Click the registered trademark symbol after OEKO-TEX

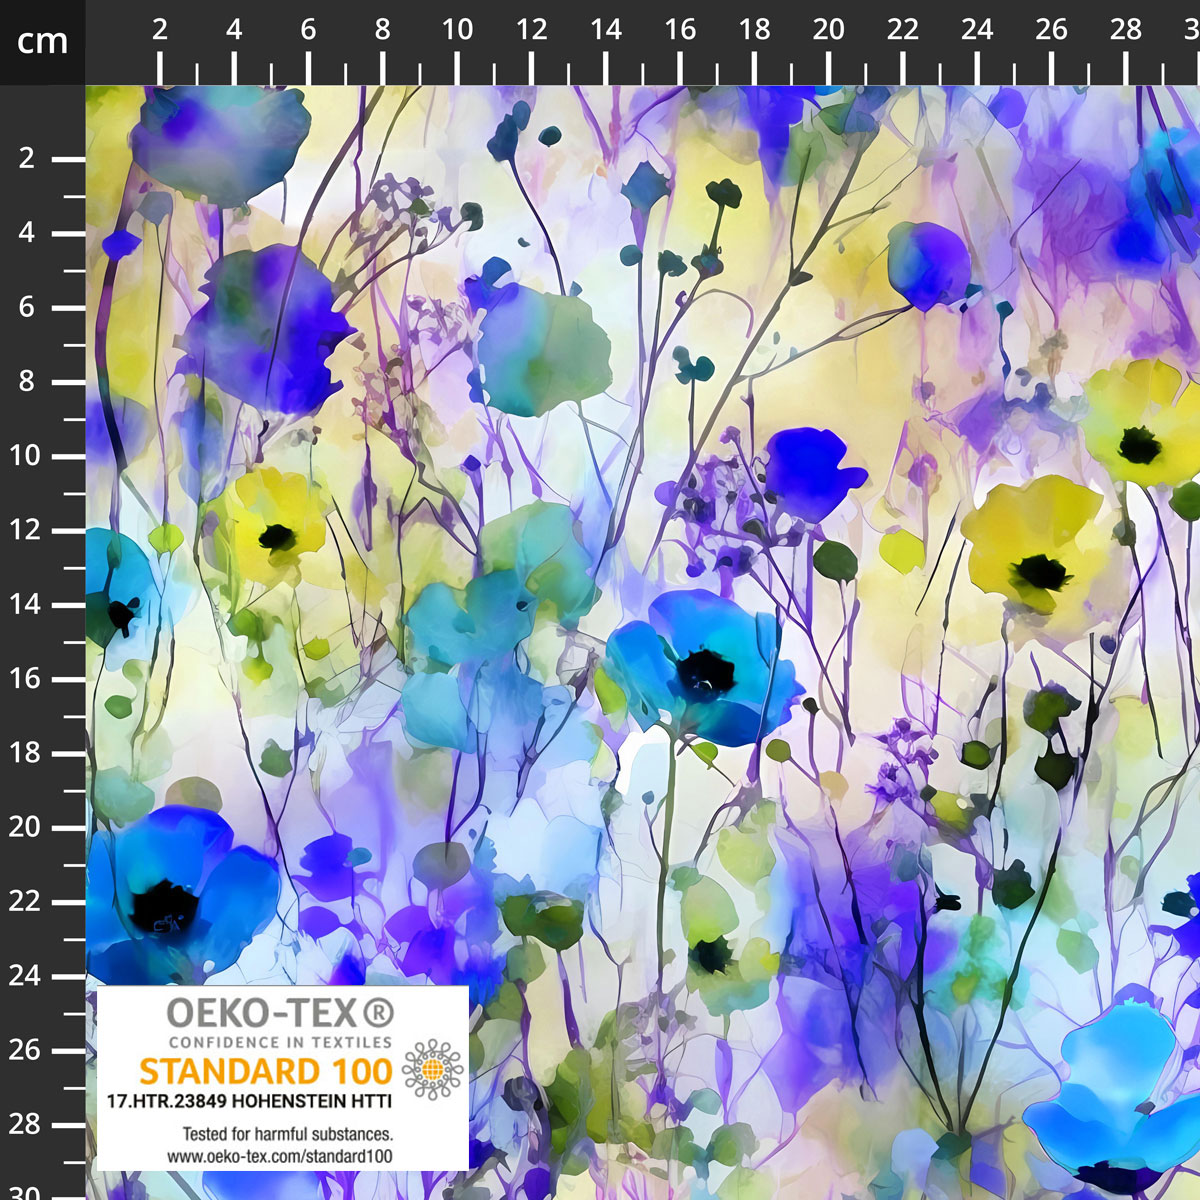[x=377, y=1014]
